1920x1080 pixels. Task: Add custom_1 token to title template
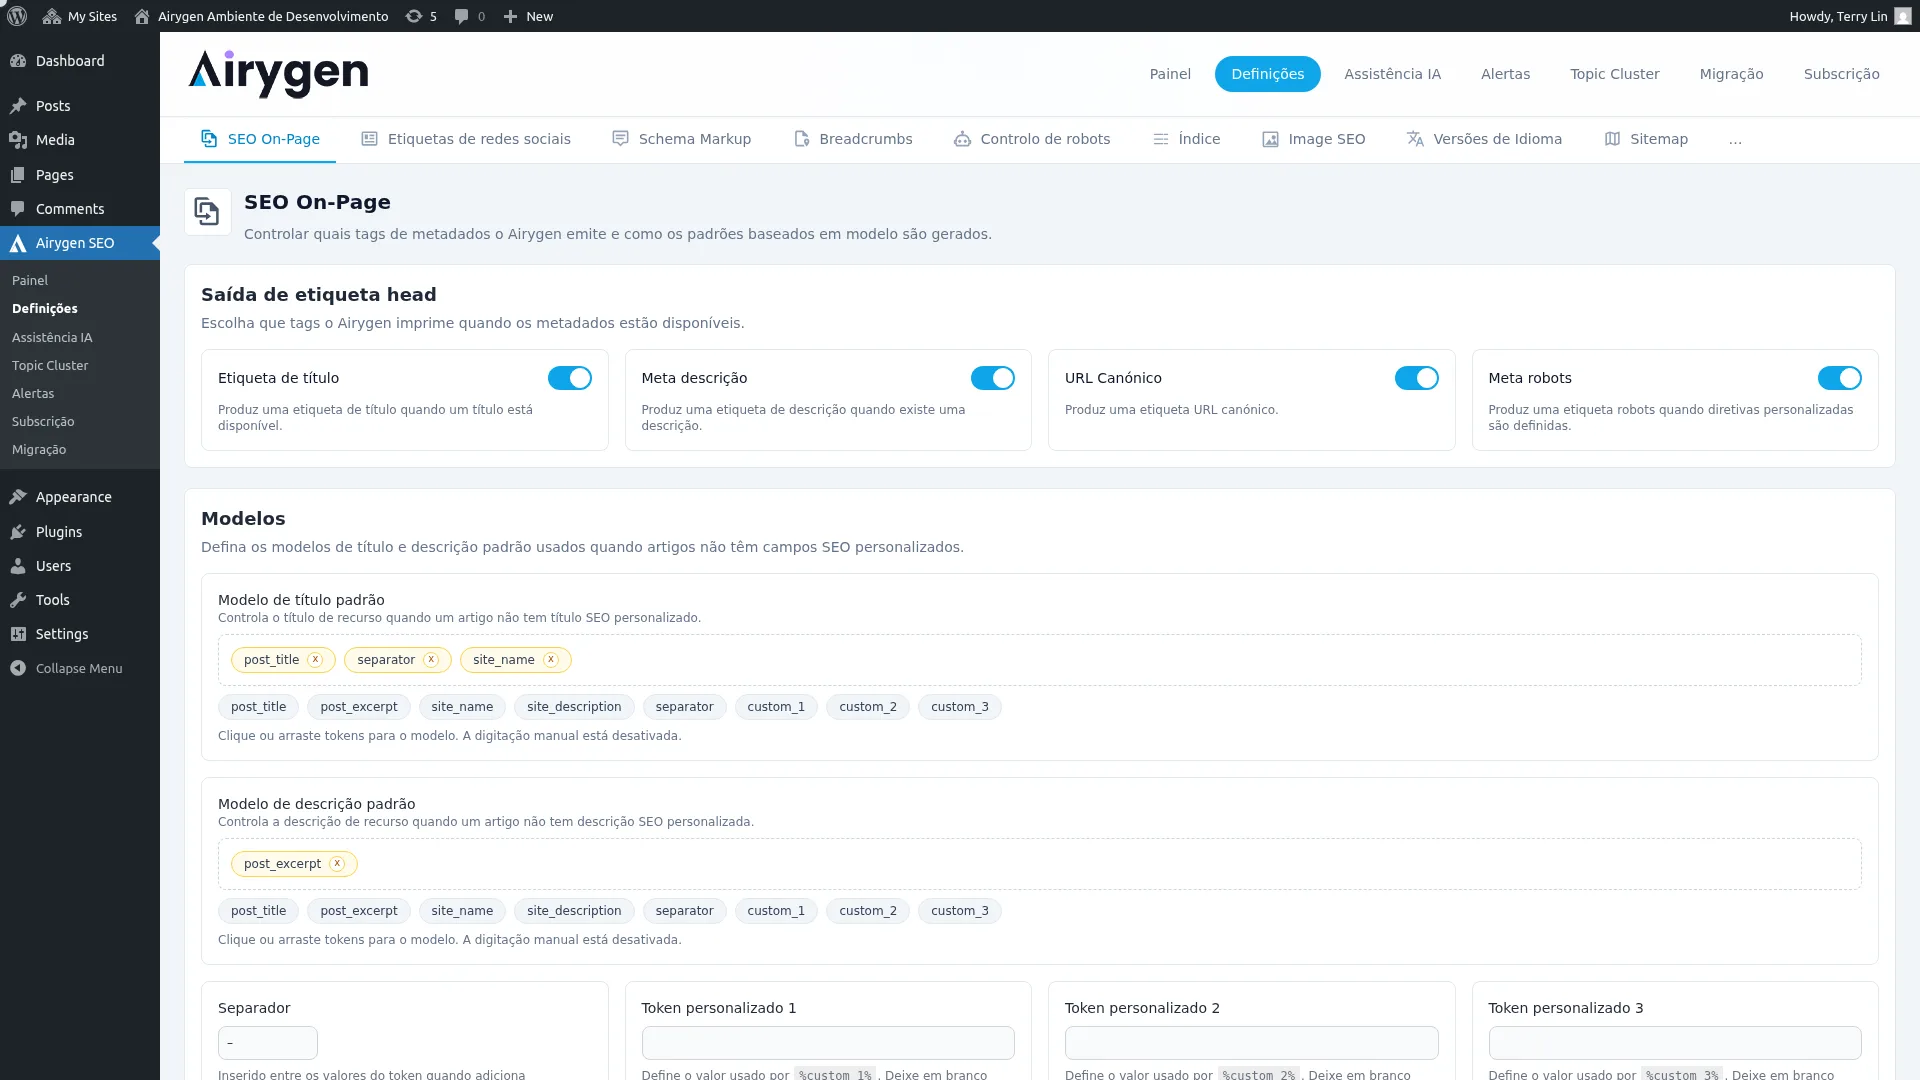pyautogui.click(x=776, y=707)
